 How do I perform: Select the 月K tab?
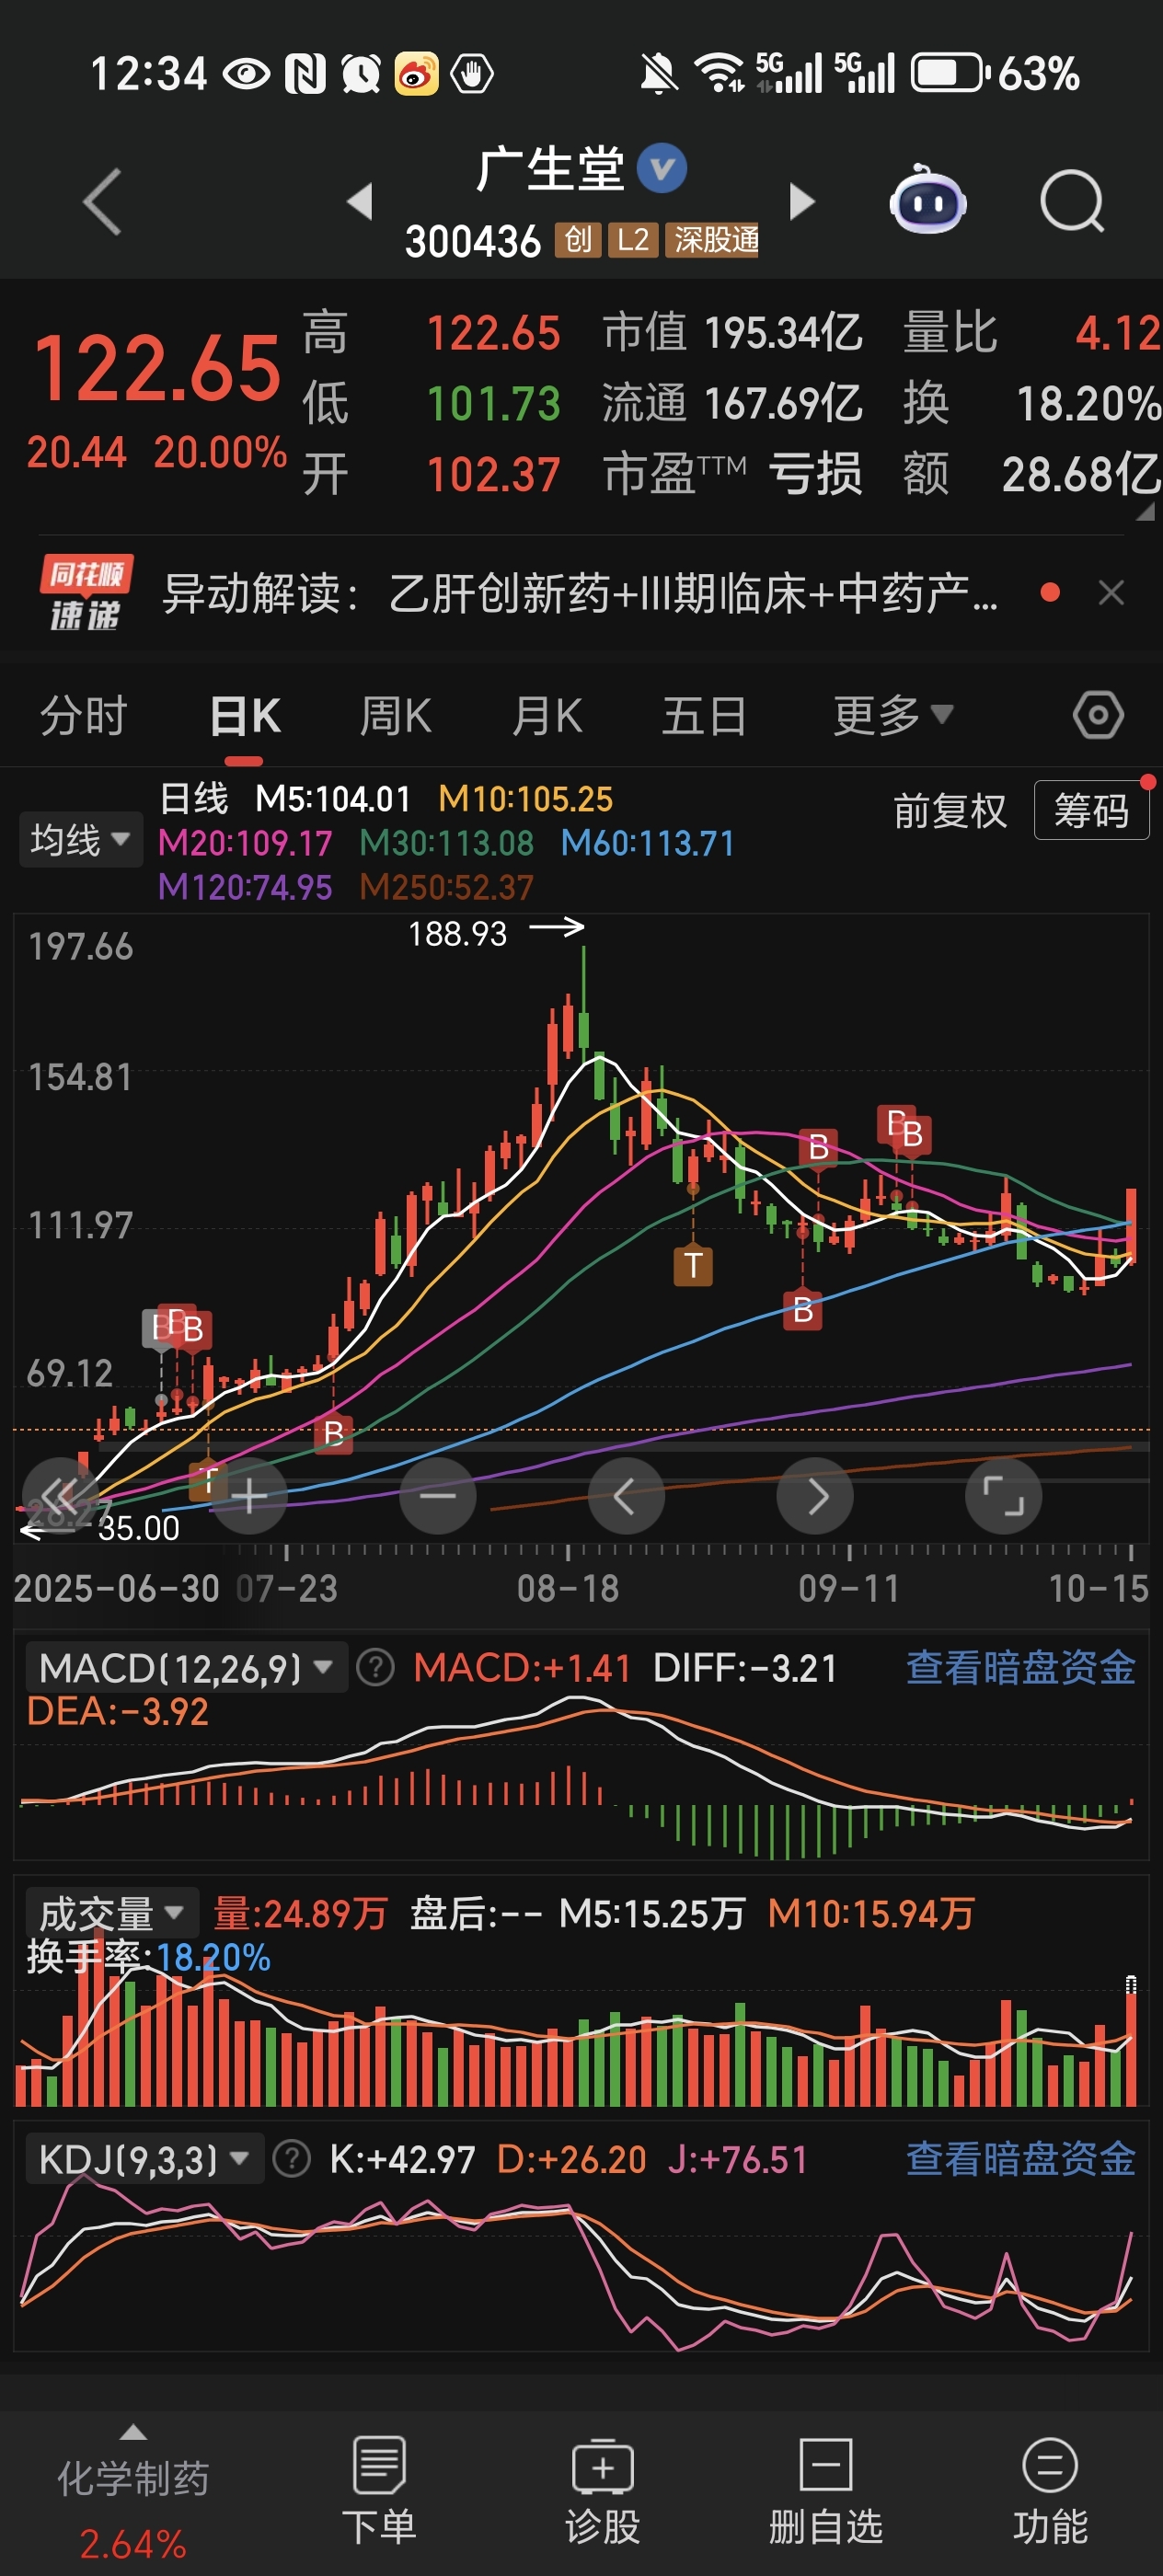point(547,716)
